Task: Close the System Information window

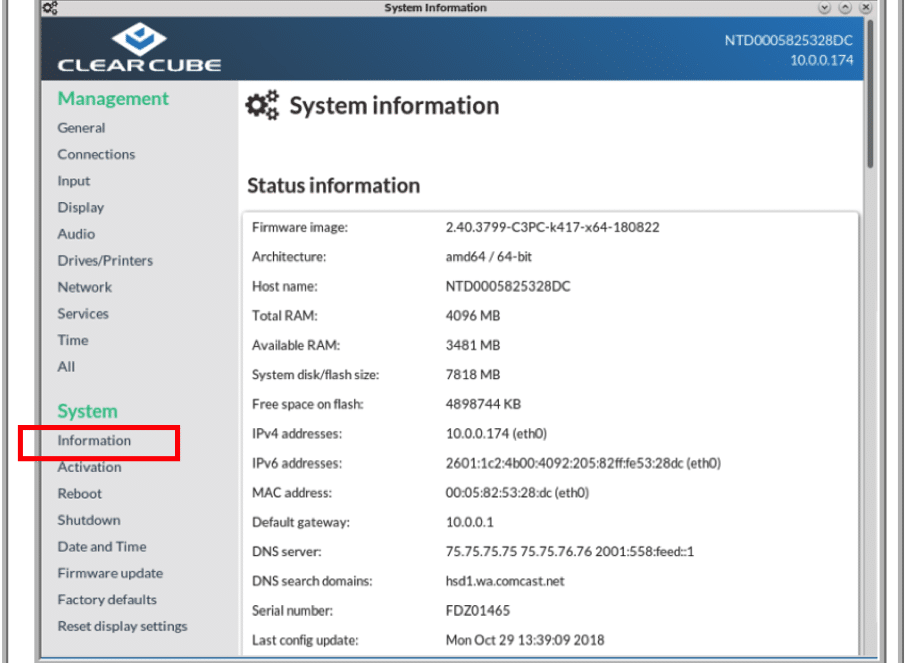Action: pyautogui.click(x=865, y=8)
